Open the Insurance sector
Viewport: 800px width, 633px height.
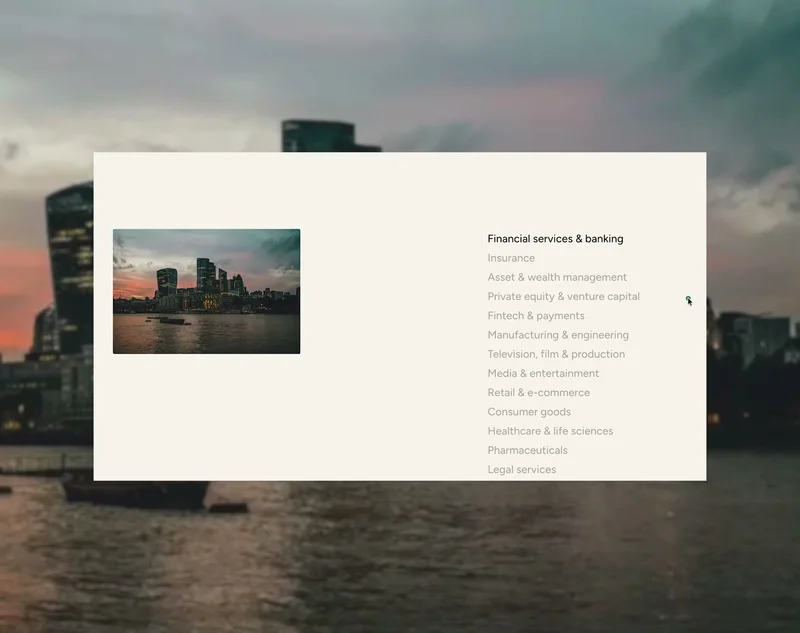coord(511,258)
